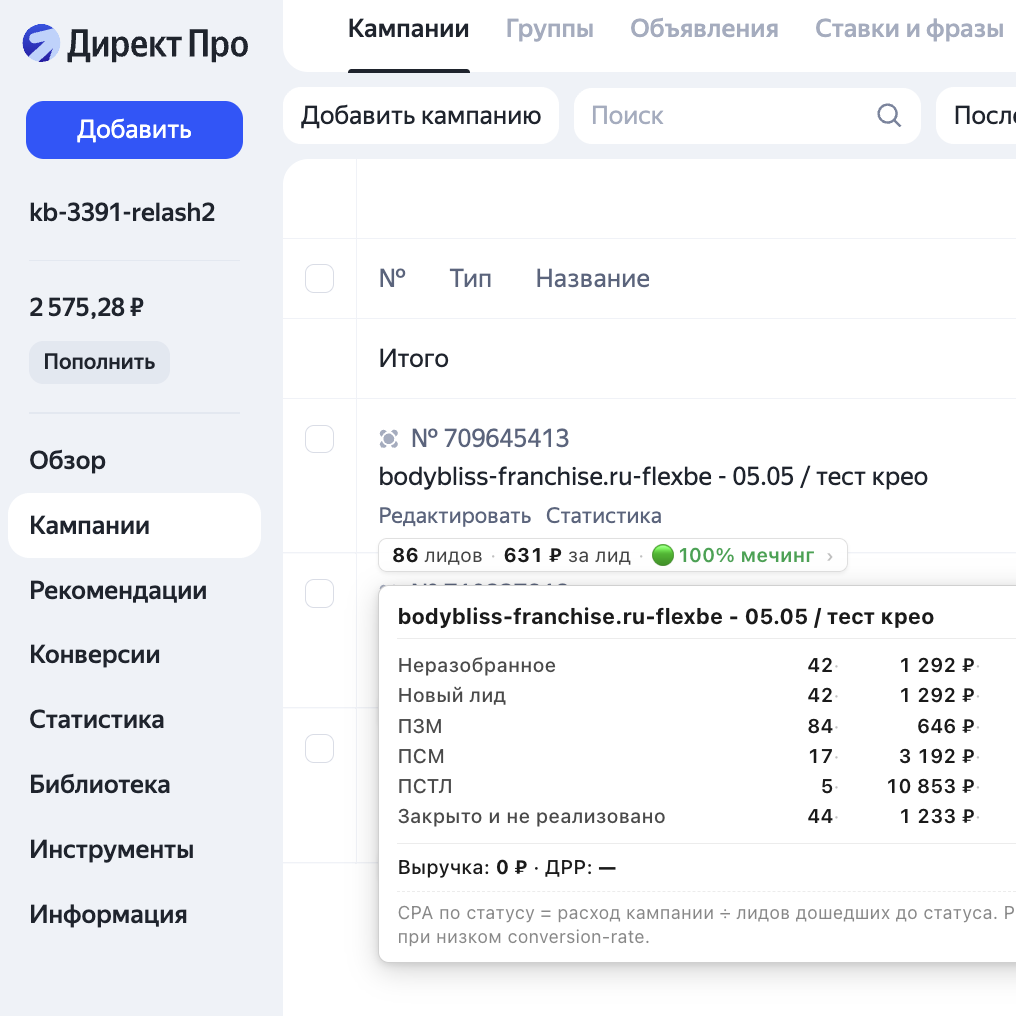Click the ПЗМ status row
This screenshot has width=1016, height=1016.
pos(687,726)
